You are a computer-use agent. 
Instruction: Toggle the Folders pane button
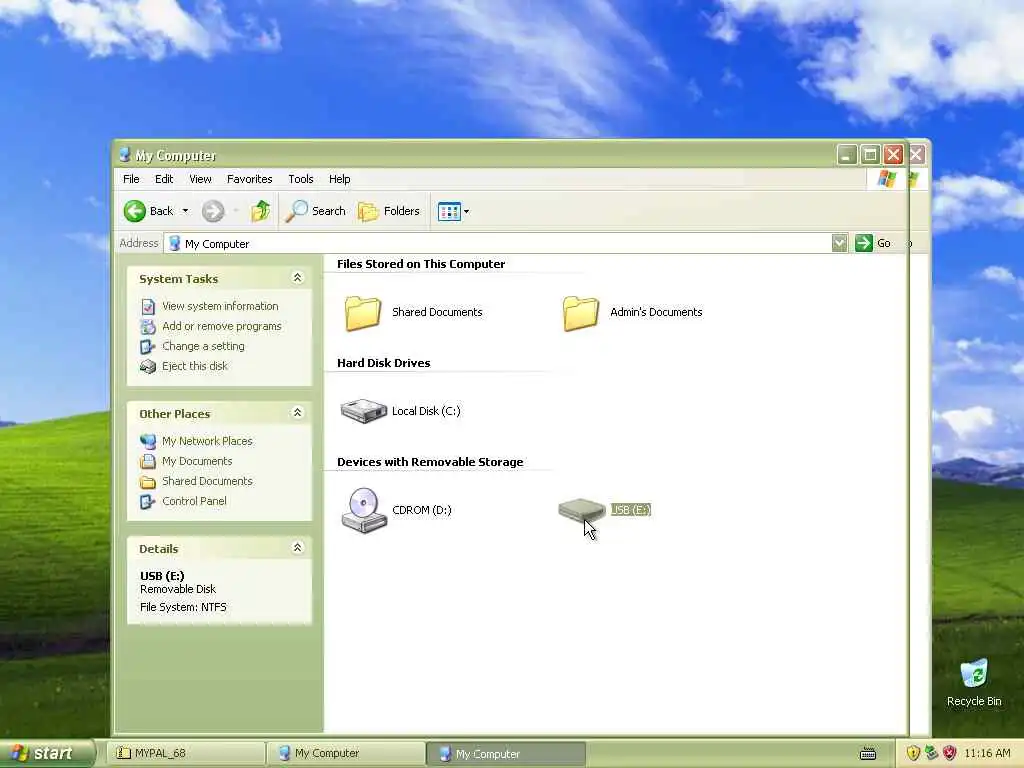(x=389, y=211)
